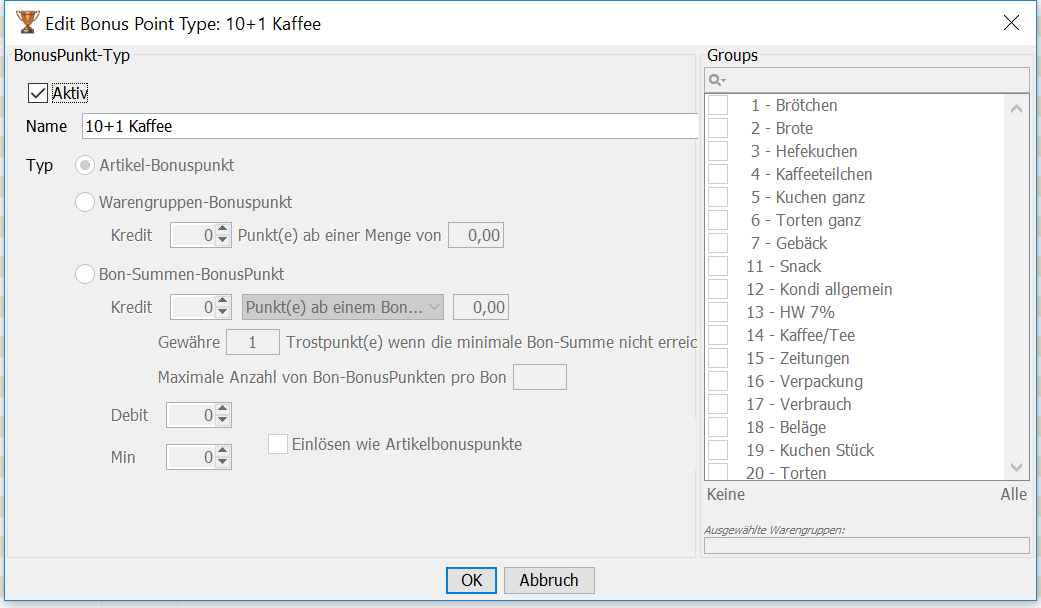1041x608 pixels.
Task: Click the Name field with 10+1 Kaffee
Action: 388,127
